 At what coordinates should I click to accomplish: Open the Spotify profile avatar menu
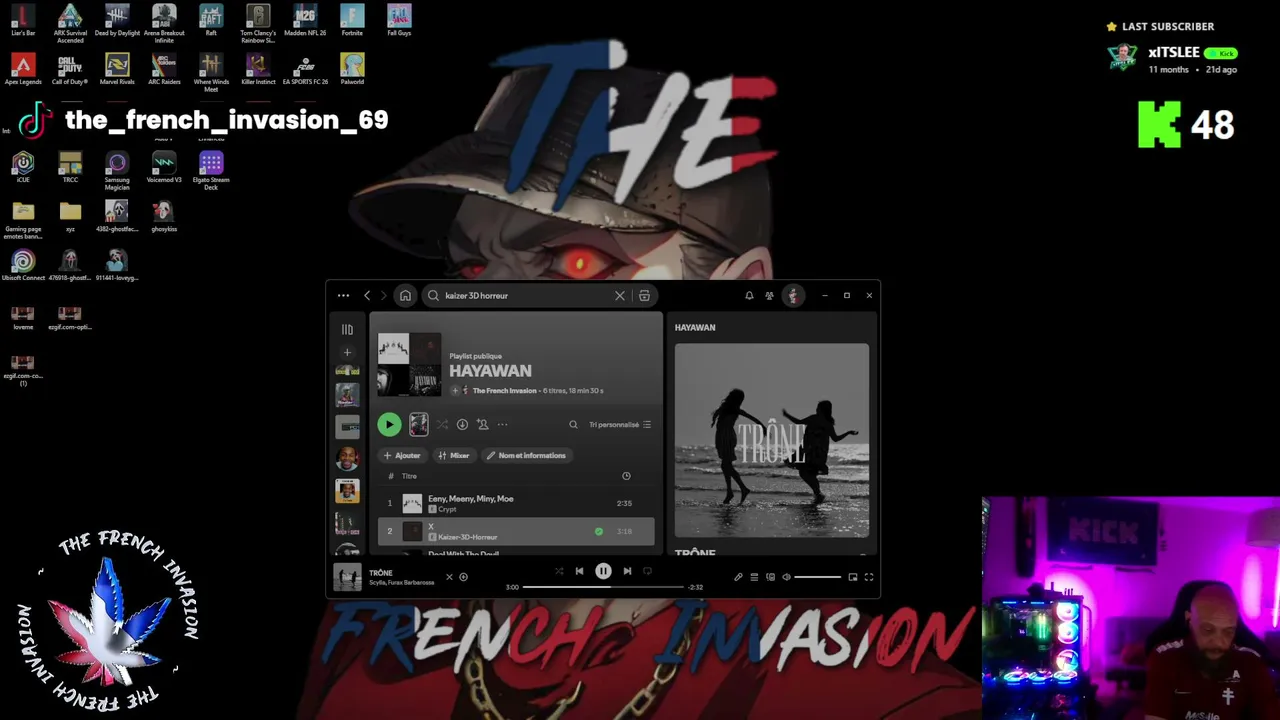tap(793, 296)
